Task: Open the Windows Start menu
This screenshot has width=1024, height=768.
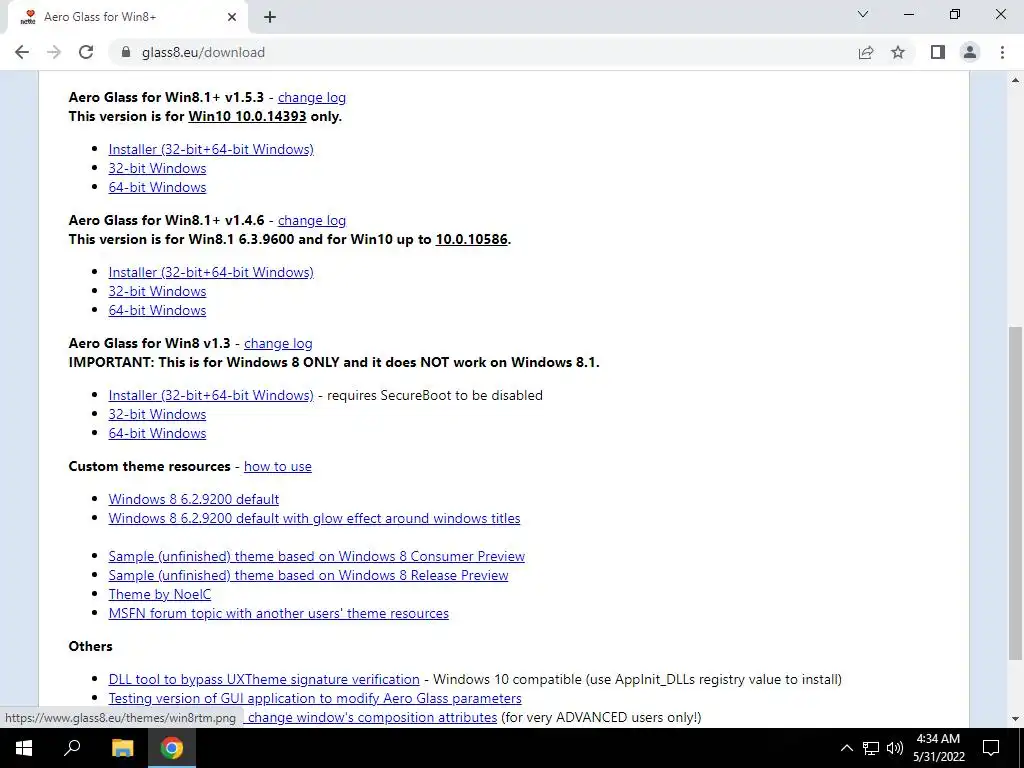Action: tap(24, 748)
